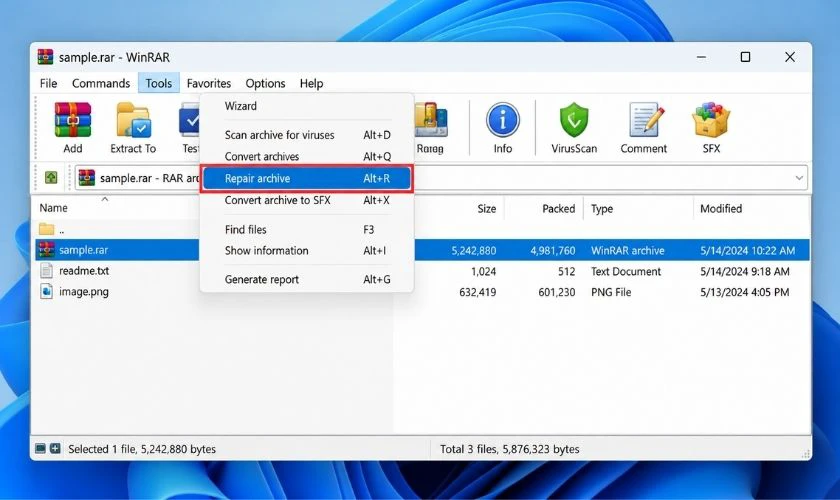Click the sample.rar address bar field

(440, 178)
